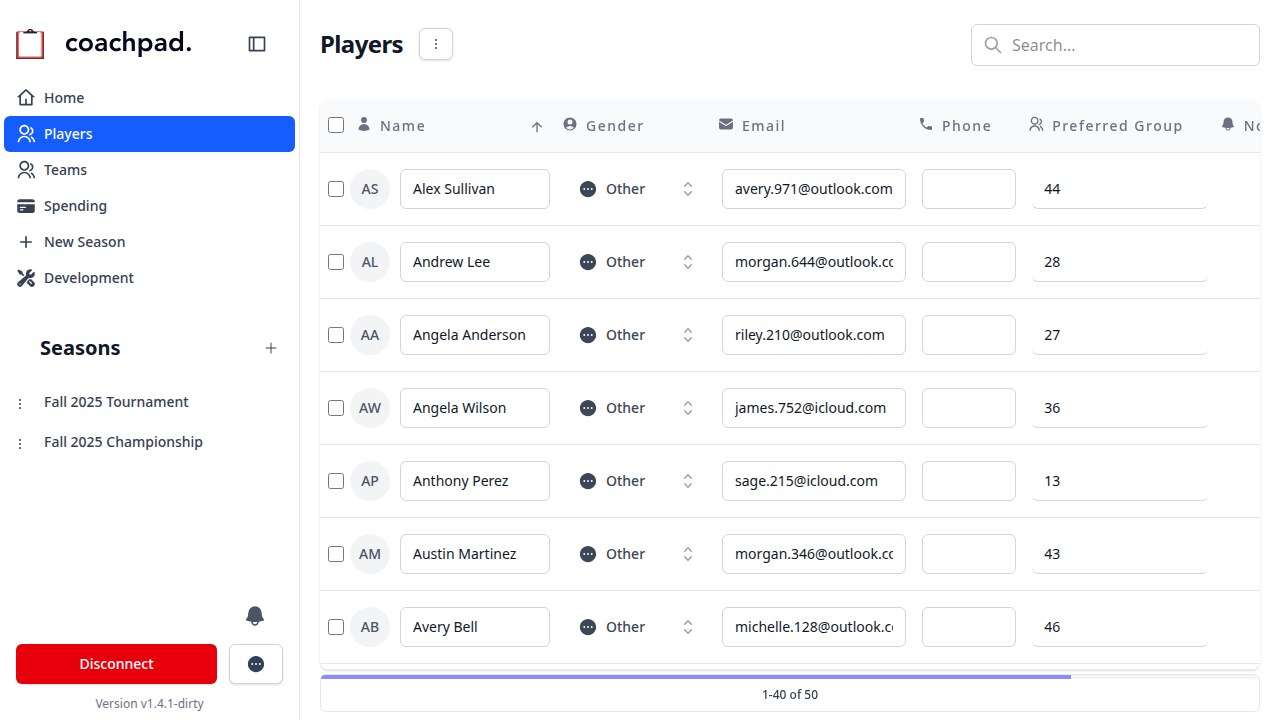Open Anthony Perez's gender dropdown
Screen dimensions: 1280x720
688,481
